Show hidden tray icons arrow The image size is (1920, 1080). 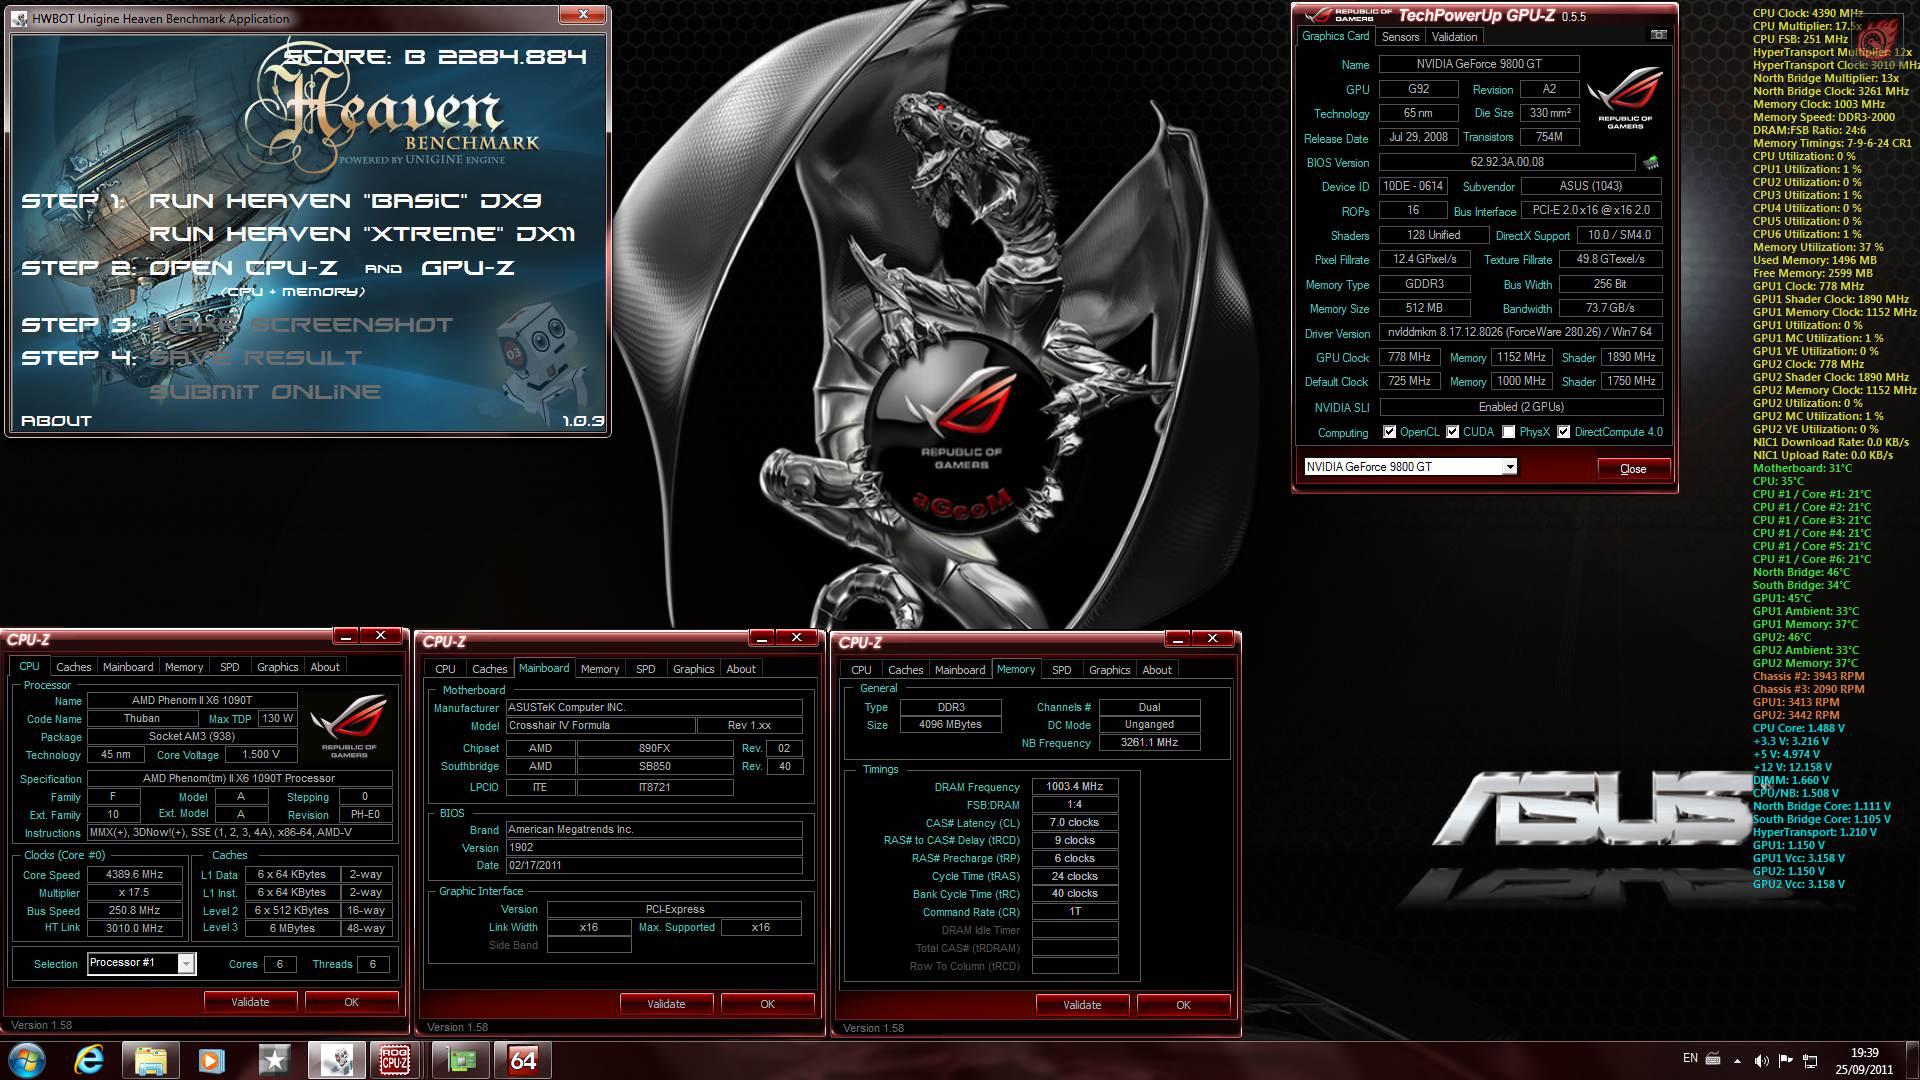click(1737, 1060)
